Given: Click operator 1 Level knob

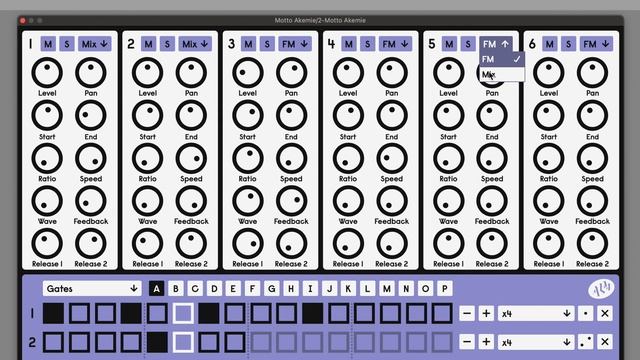Looking at the screenshot, I should (47, 73).
